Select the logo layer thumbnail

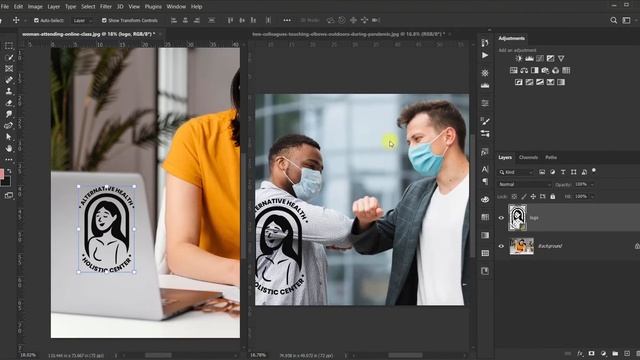pos(517,218)
